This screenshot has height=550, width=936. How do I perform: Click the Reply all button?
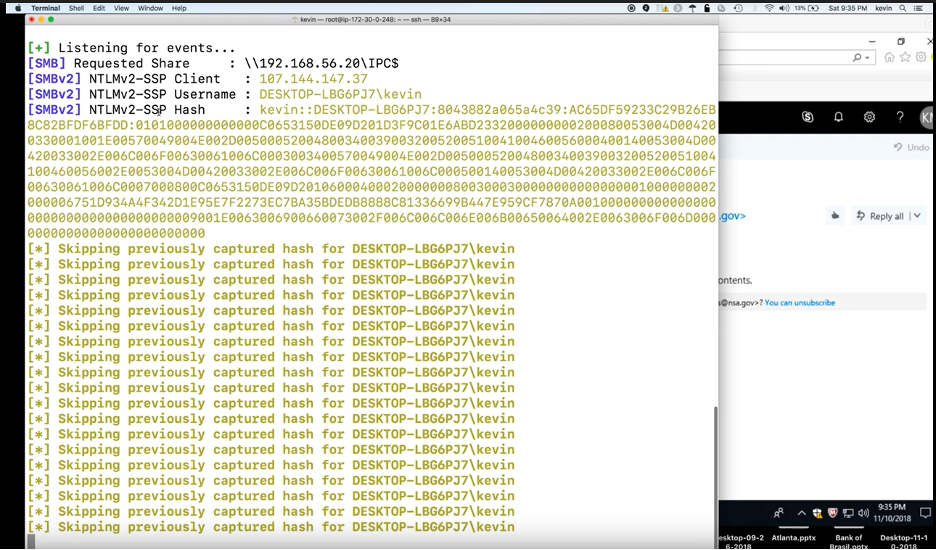tap(880, 216)
